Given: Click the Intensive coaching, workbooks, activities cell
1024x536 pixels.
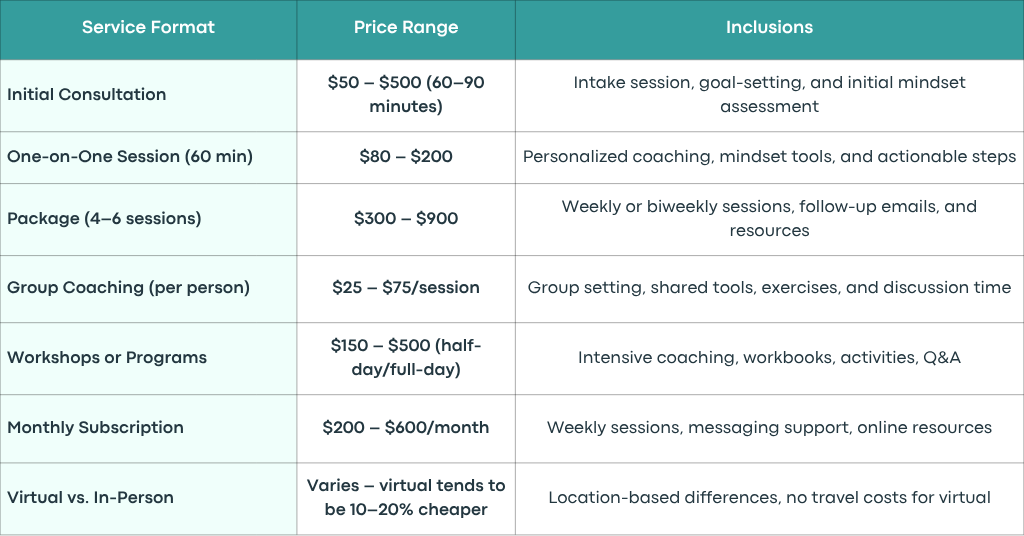Looking at the screenshot, I should pos(769,358).
